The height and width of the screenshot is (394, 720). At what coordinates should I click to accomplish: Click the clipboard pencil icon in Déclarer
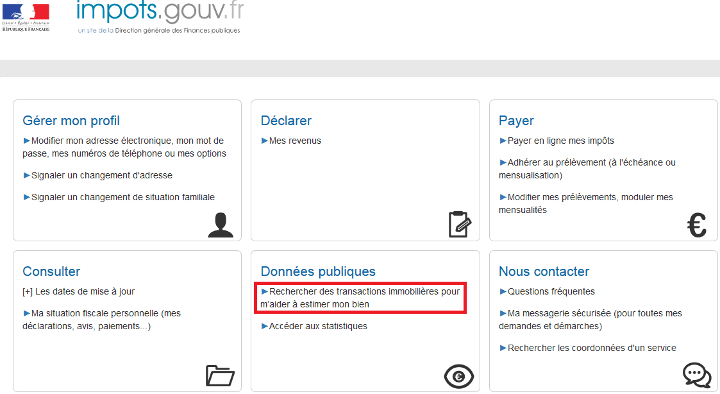pyautogui.click(x=460, y=224)
